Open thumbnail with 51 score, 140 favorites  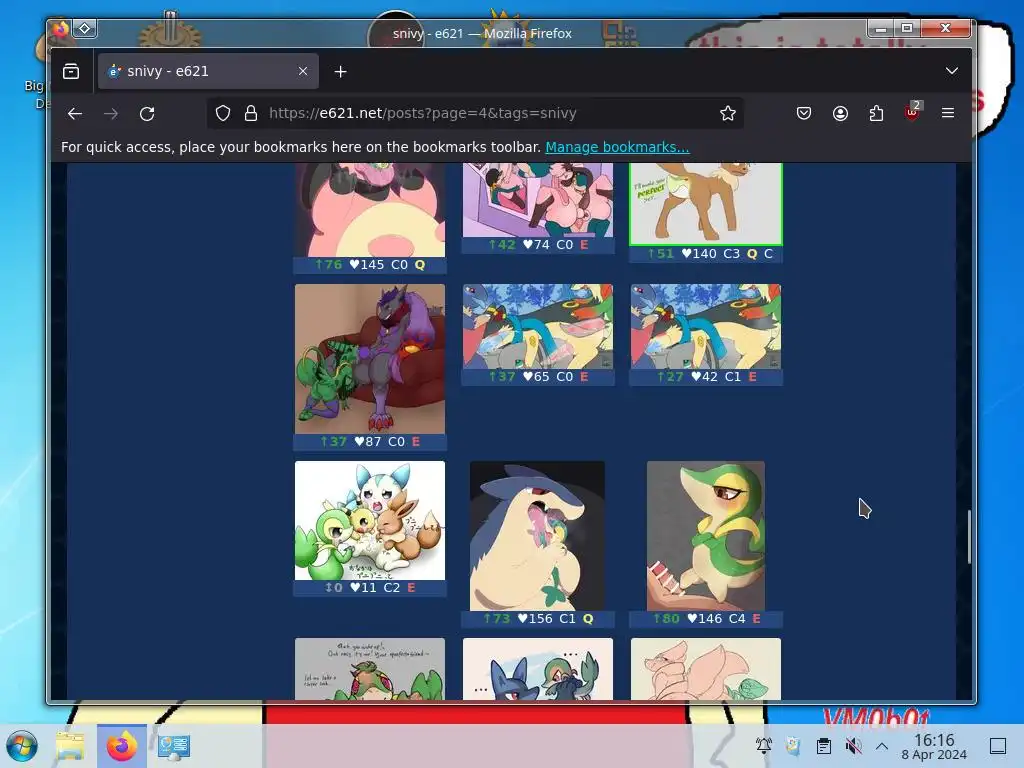coord(705,204)
